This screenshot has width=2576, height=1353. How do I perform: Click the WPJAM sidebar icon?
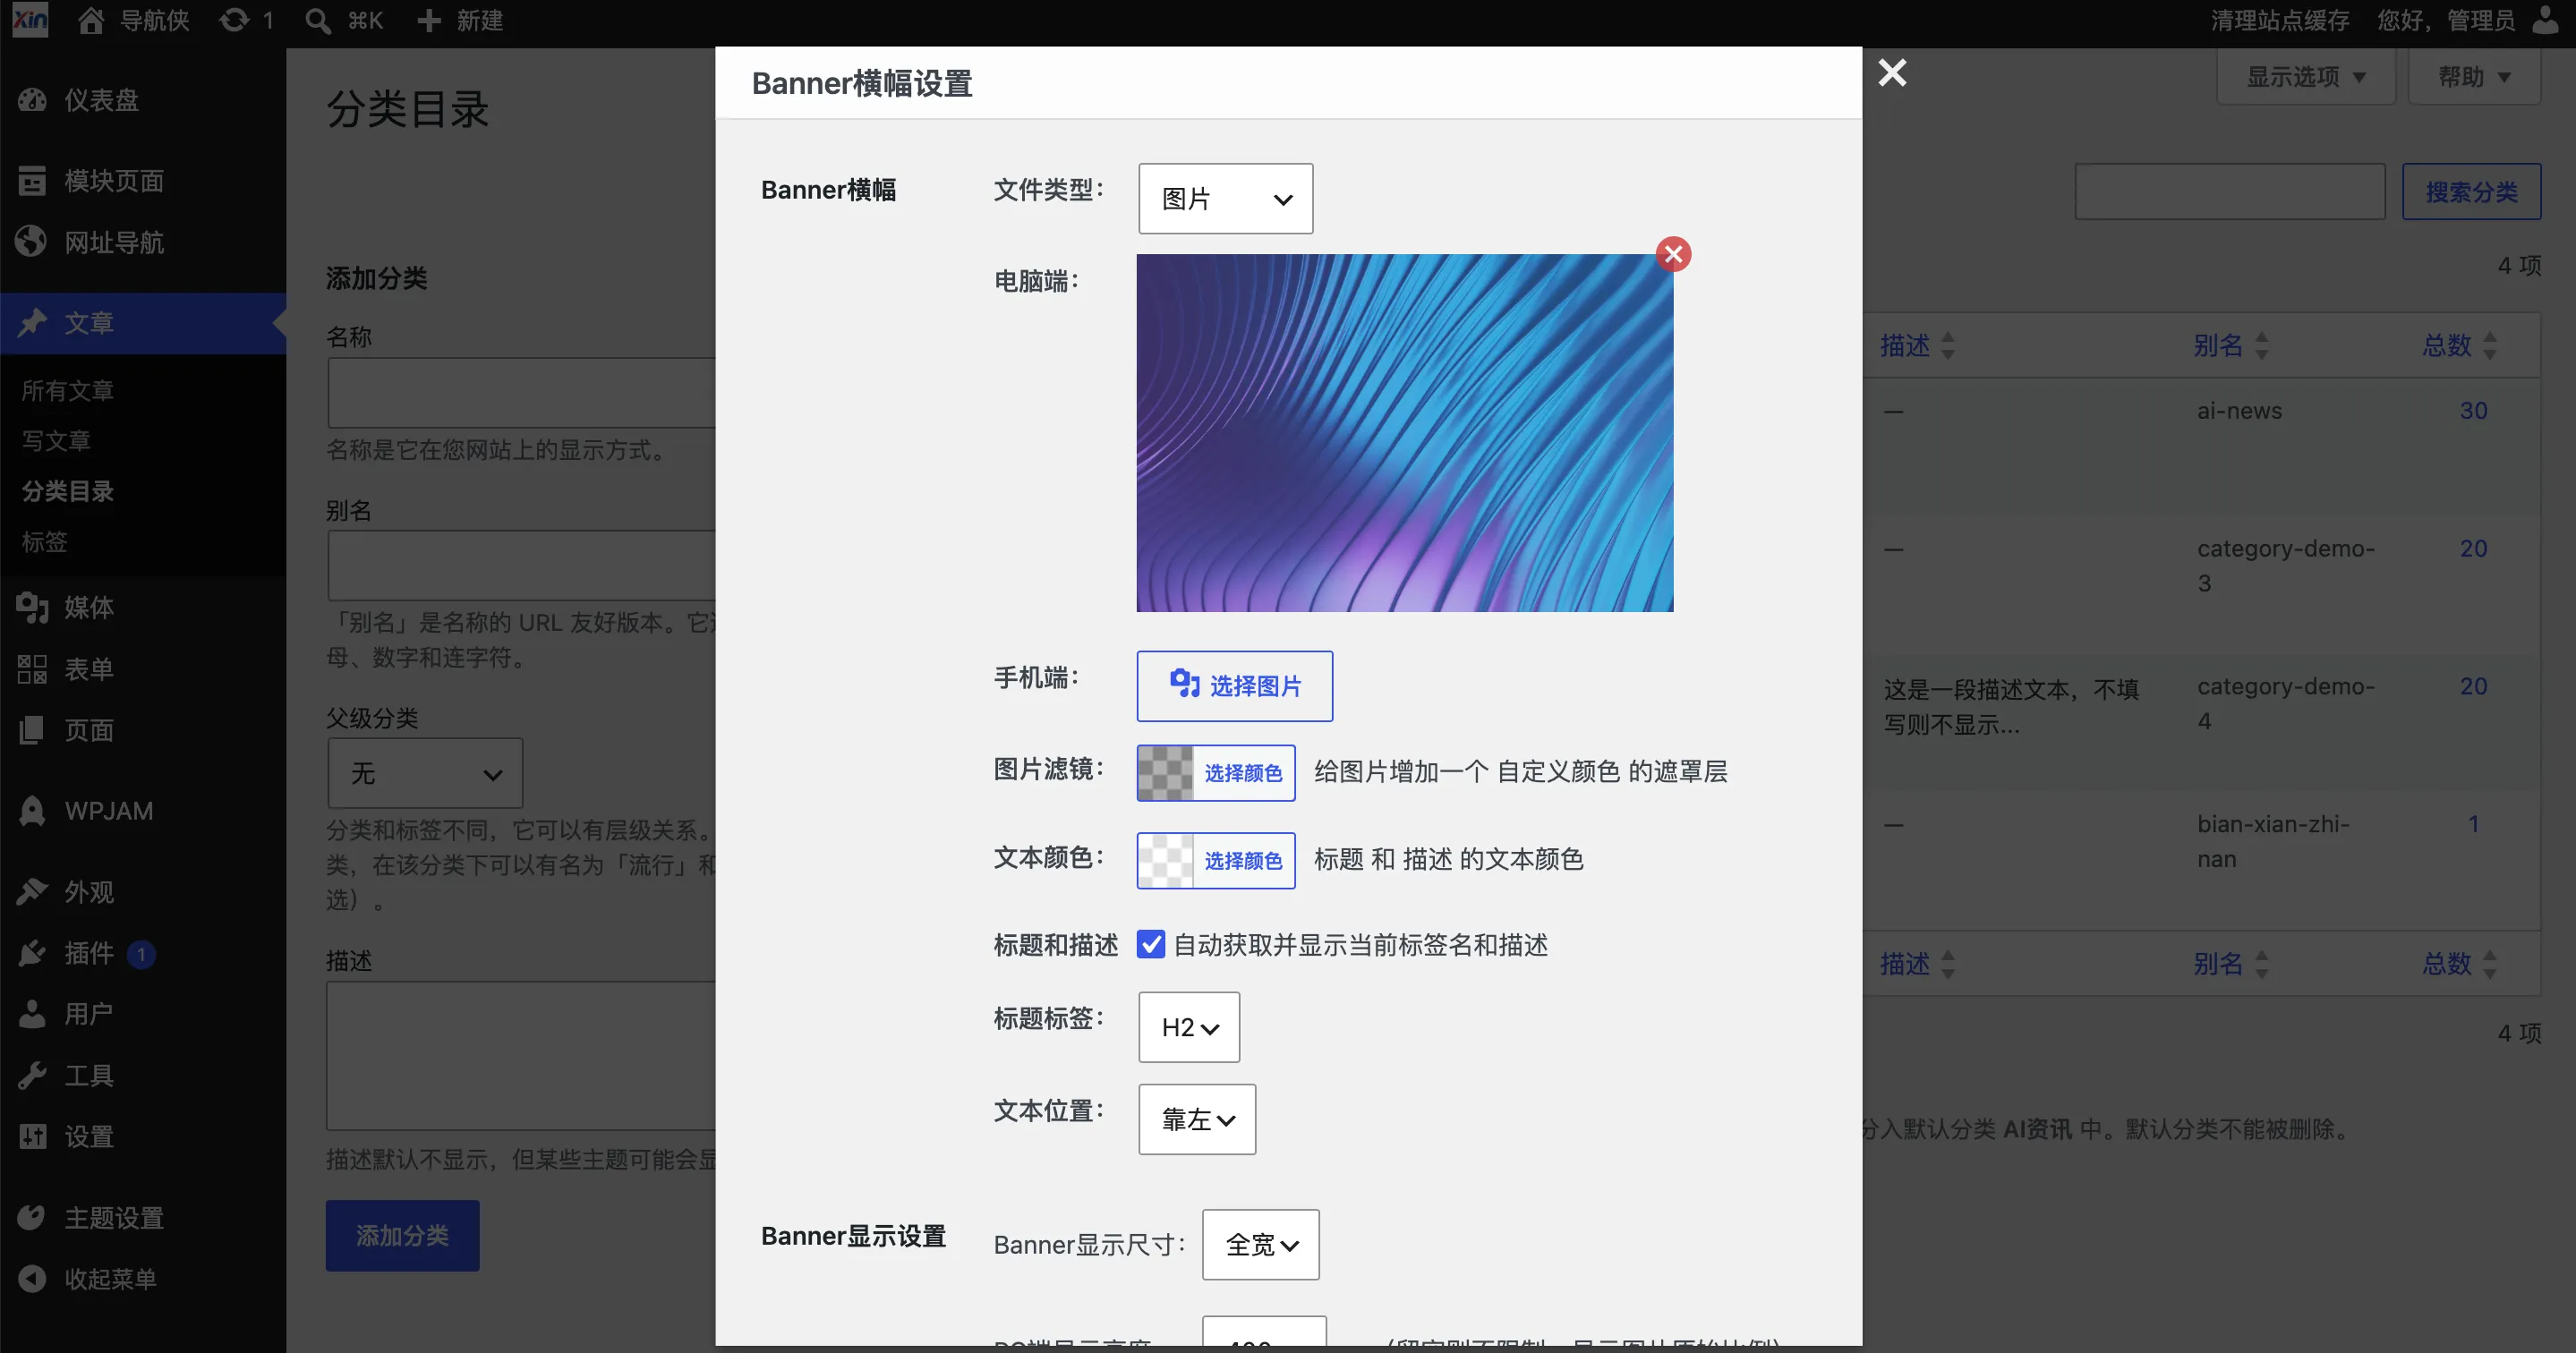32,811
